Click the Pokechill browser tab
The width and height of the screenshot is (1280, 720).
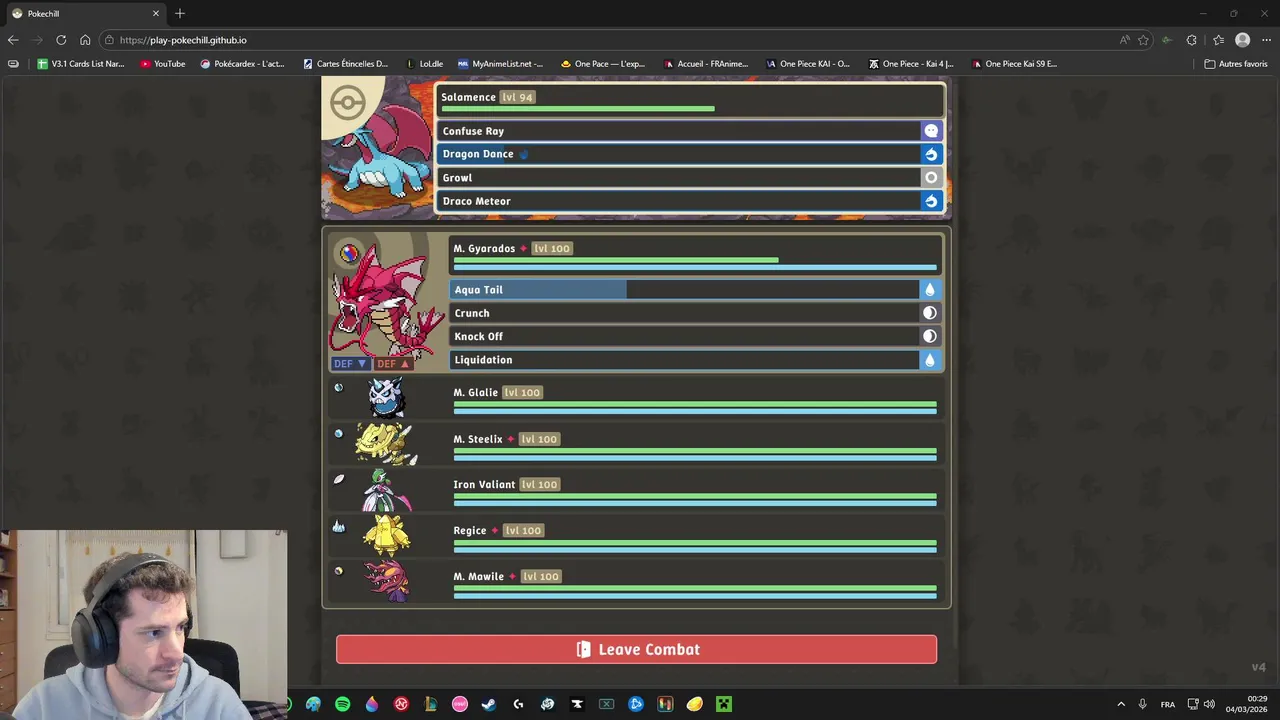click(x=85, y=13)
